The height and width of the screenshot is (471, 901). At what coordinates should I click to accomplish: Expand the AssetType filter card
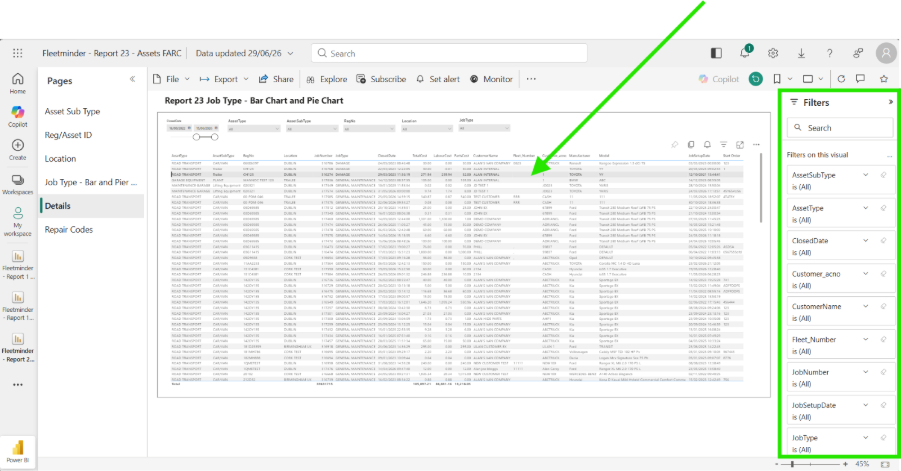click(x=865, y=208)
